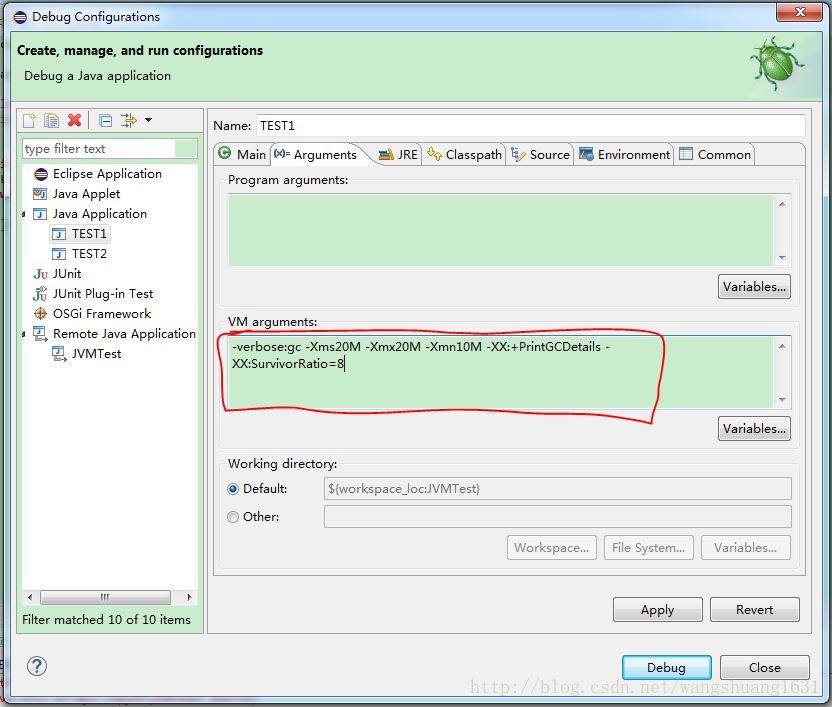The image size is (832, 707).
Task: Select JUnit configuration type
Action: 67,274
